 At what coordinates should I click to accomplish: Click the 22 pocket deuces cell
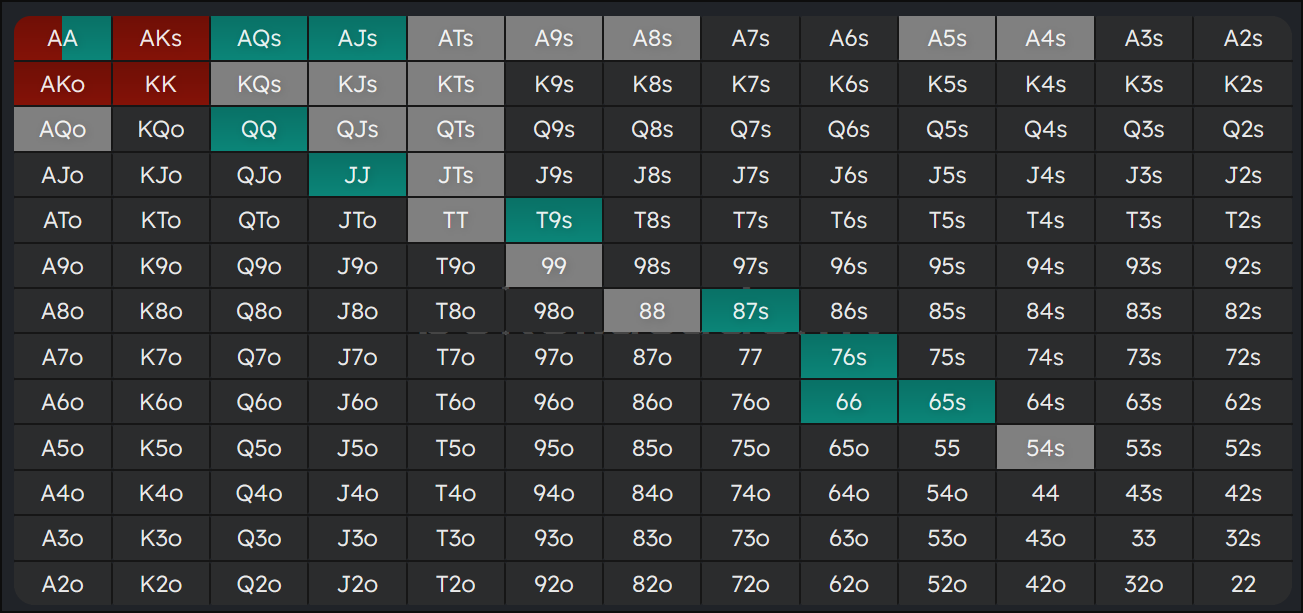coord(1242,584)
